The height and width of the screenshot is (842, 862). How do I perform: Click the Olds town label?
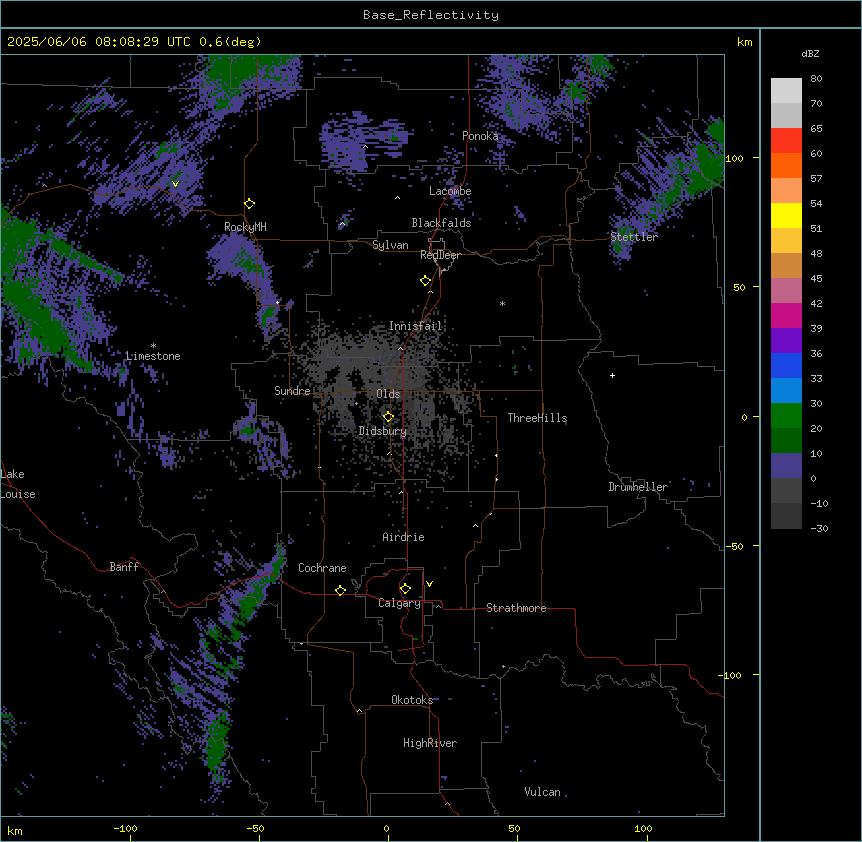388,394
